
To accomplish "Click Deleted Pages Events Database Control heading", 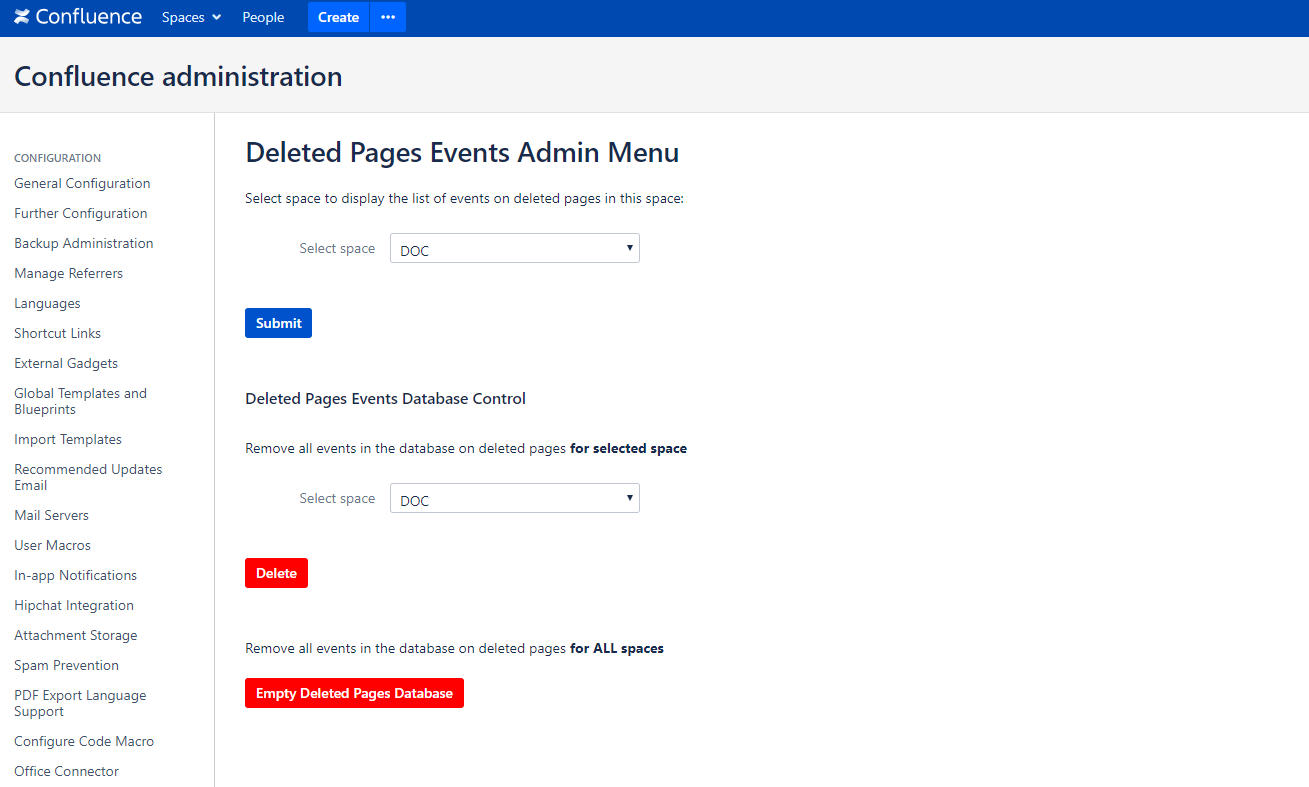I will (385, 398).
